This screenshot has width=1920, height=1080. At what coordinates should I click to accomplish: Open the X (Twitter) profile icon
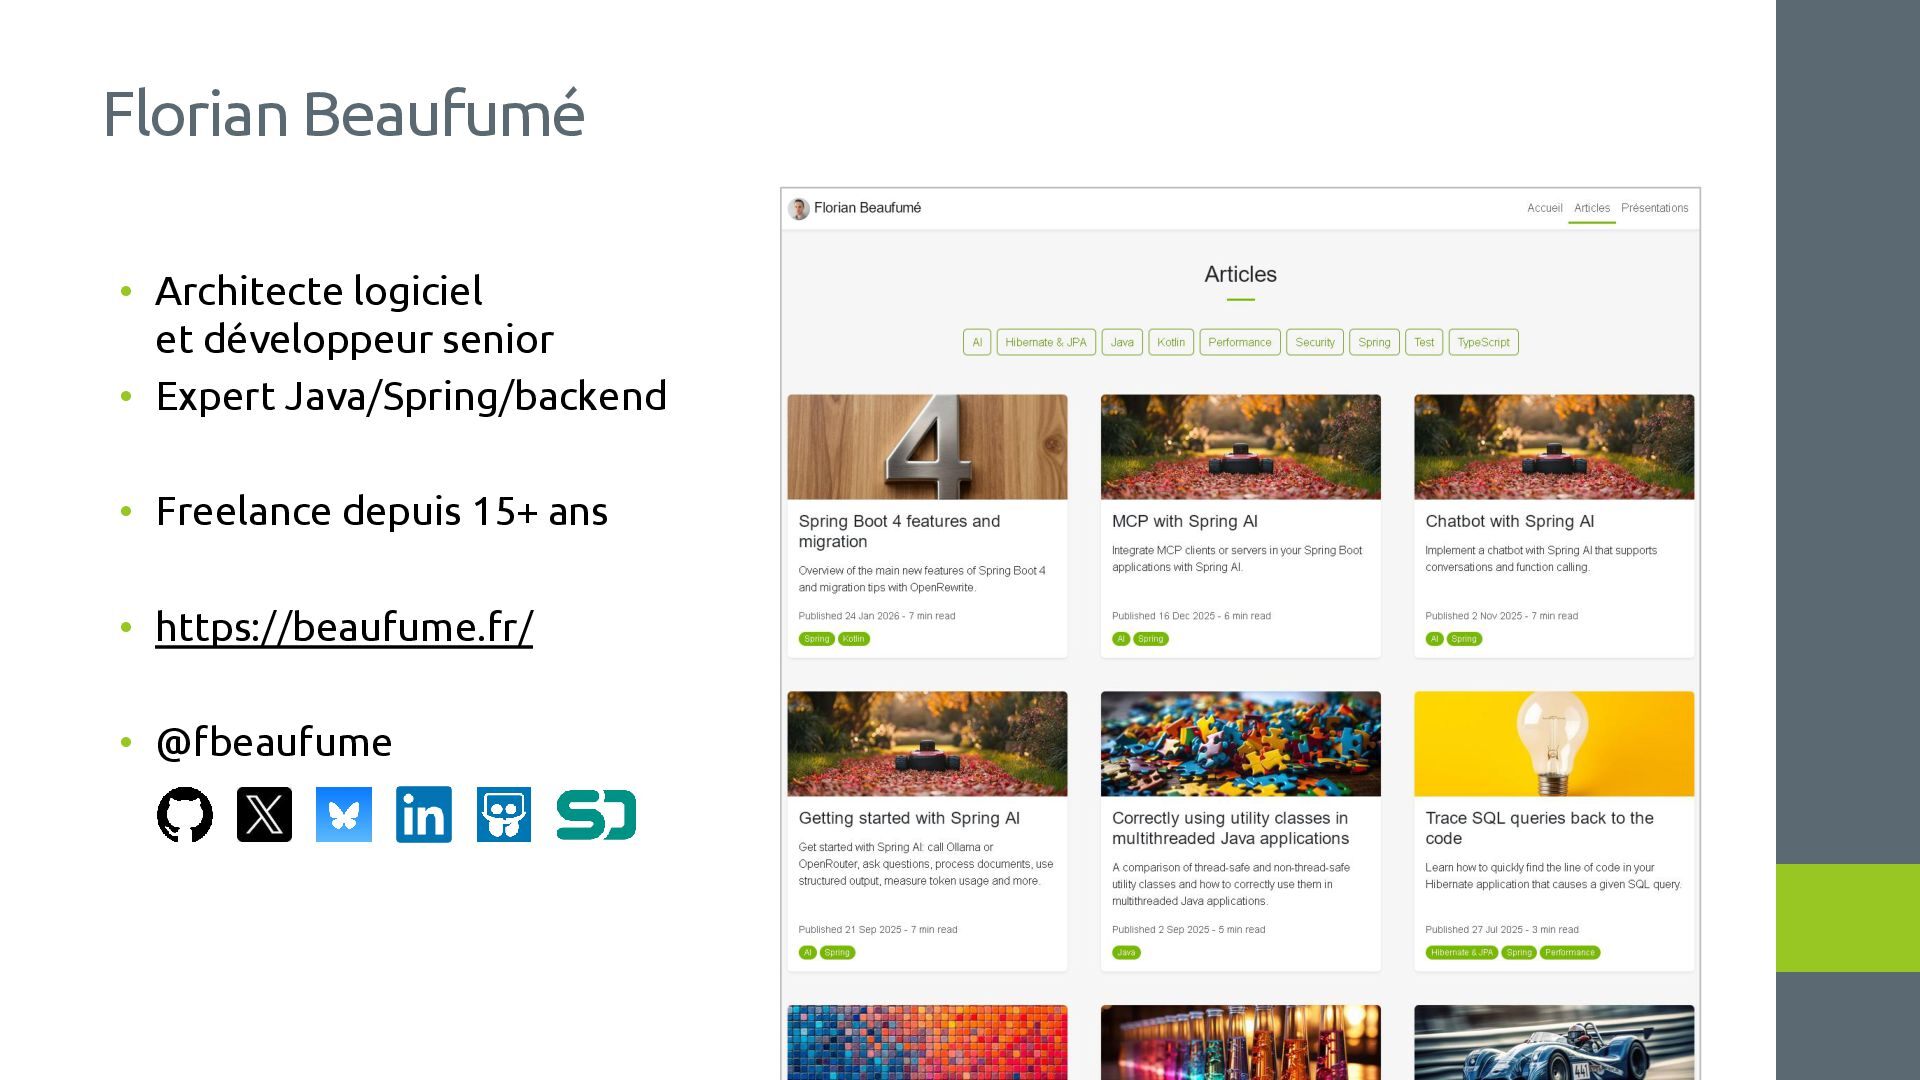[x=264, y=814]
